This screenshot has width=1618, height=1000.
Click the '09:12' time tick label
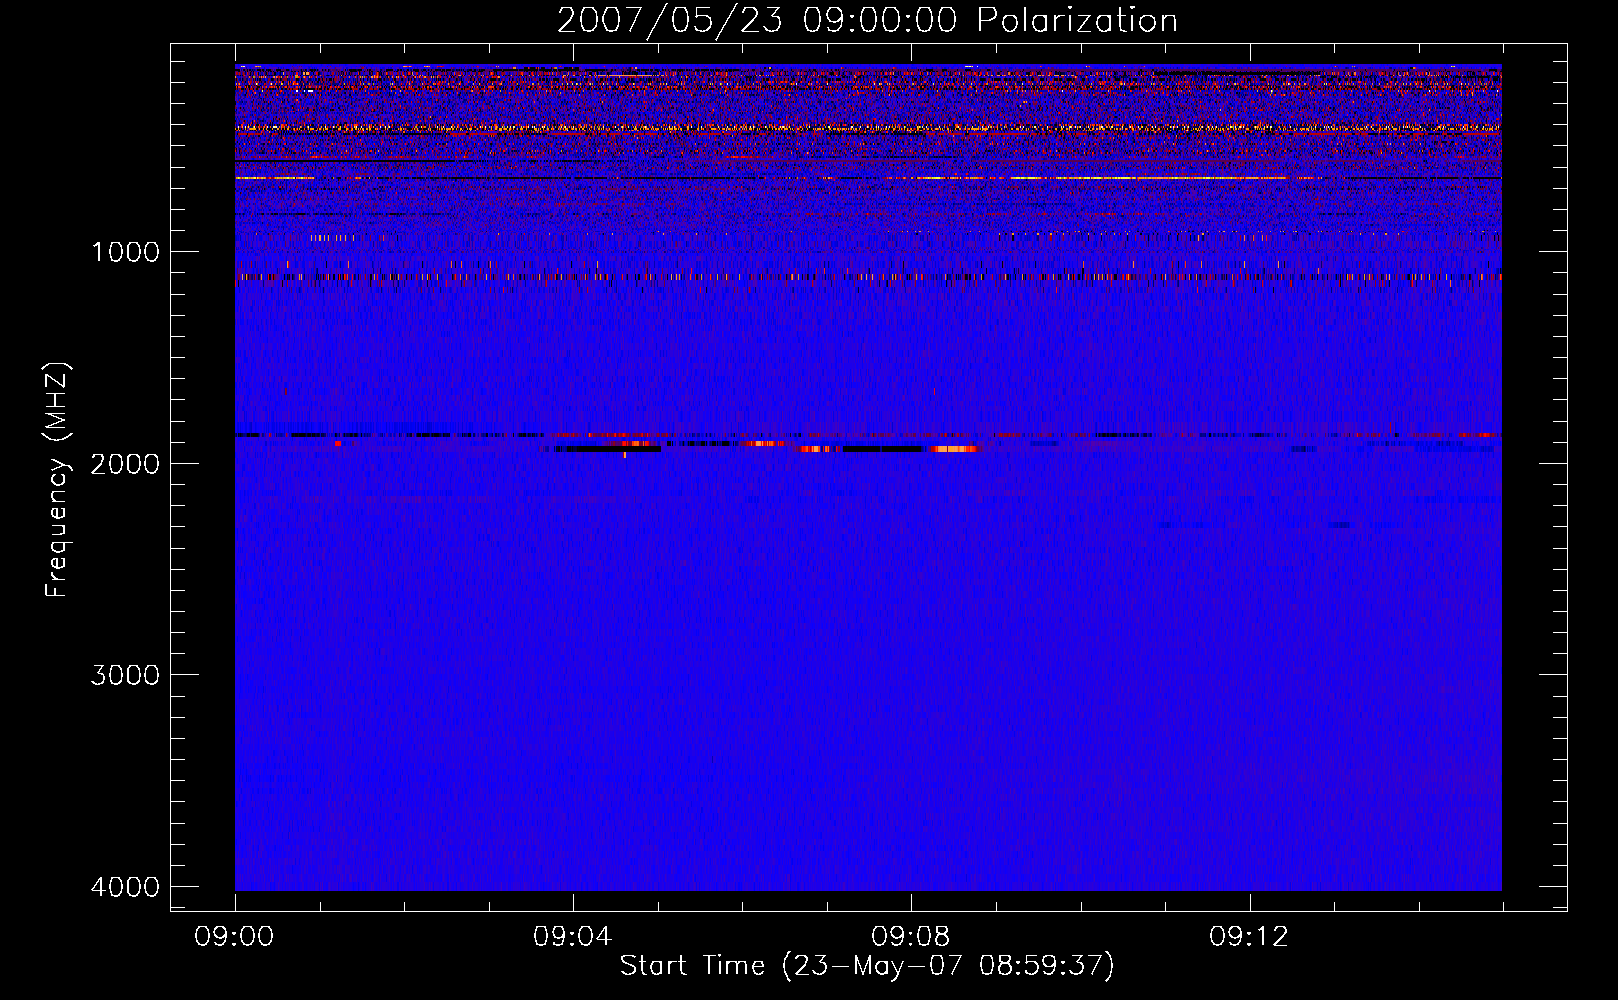tap(1249, 937)
